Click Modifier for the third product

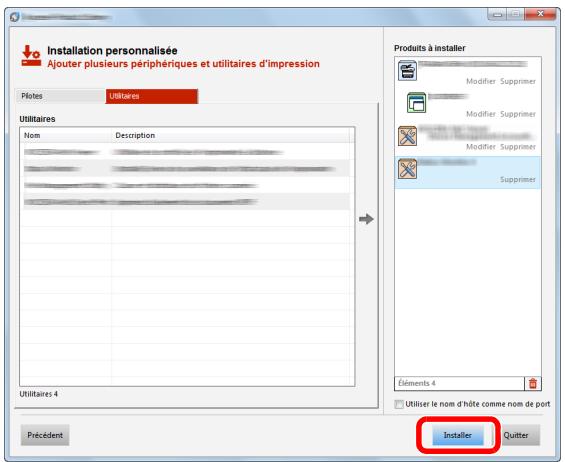point(481,147)
